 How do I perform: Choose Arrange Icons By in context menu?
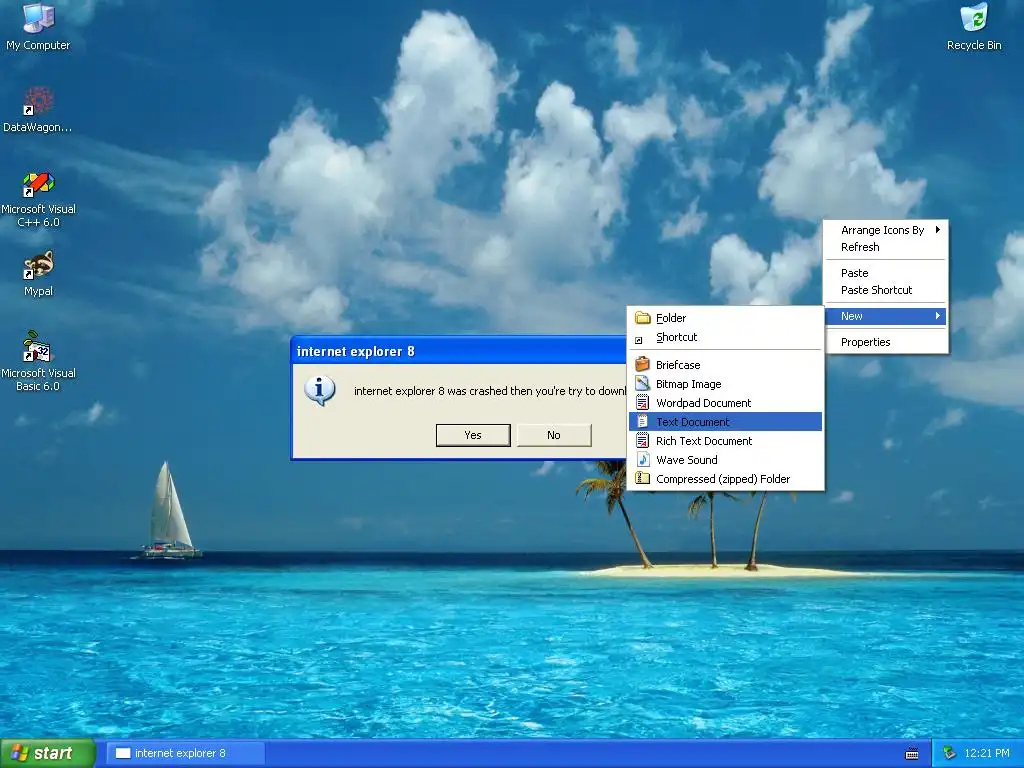[x=886, y=230]
